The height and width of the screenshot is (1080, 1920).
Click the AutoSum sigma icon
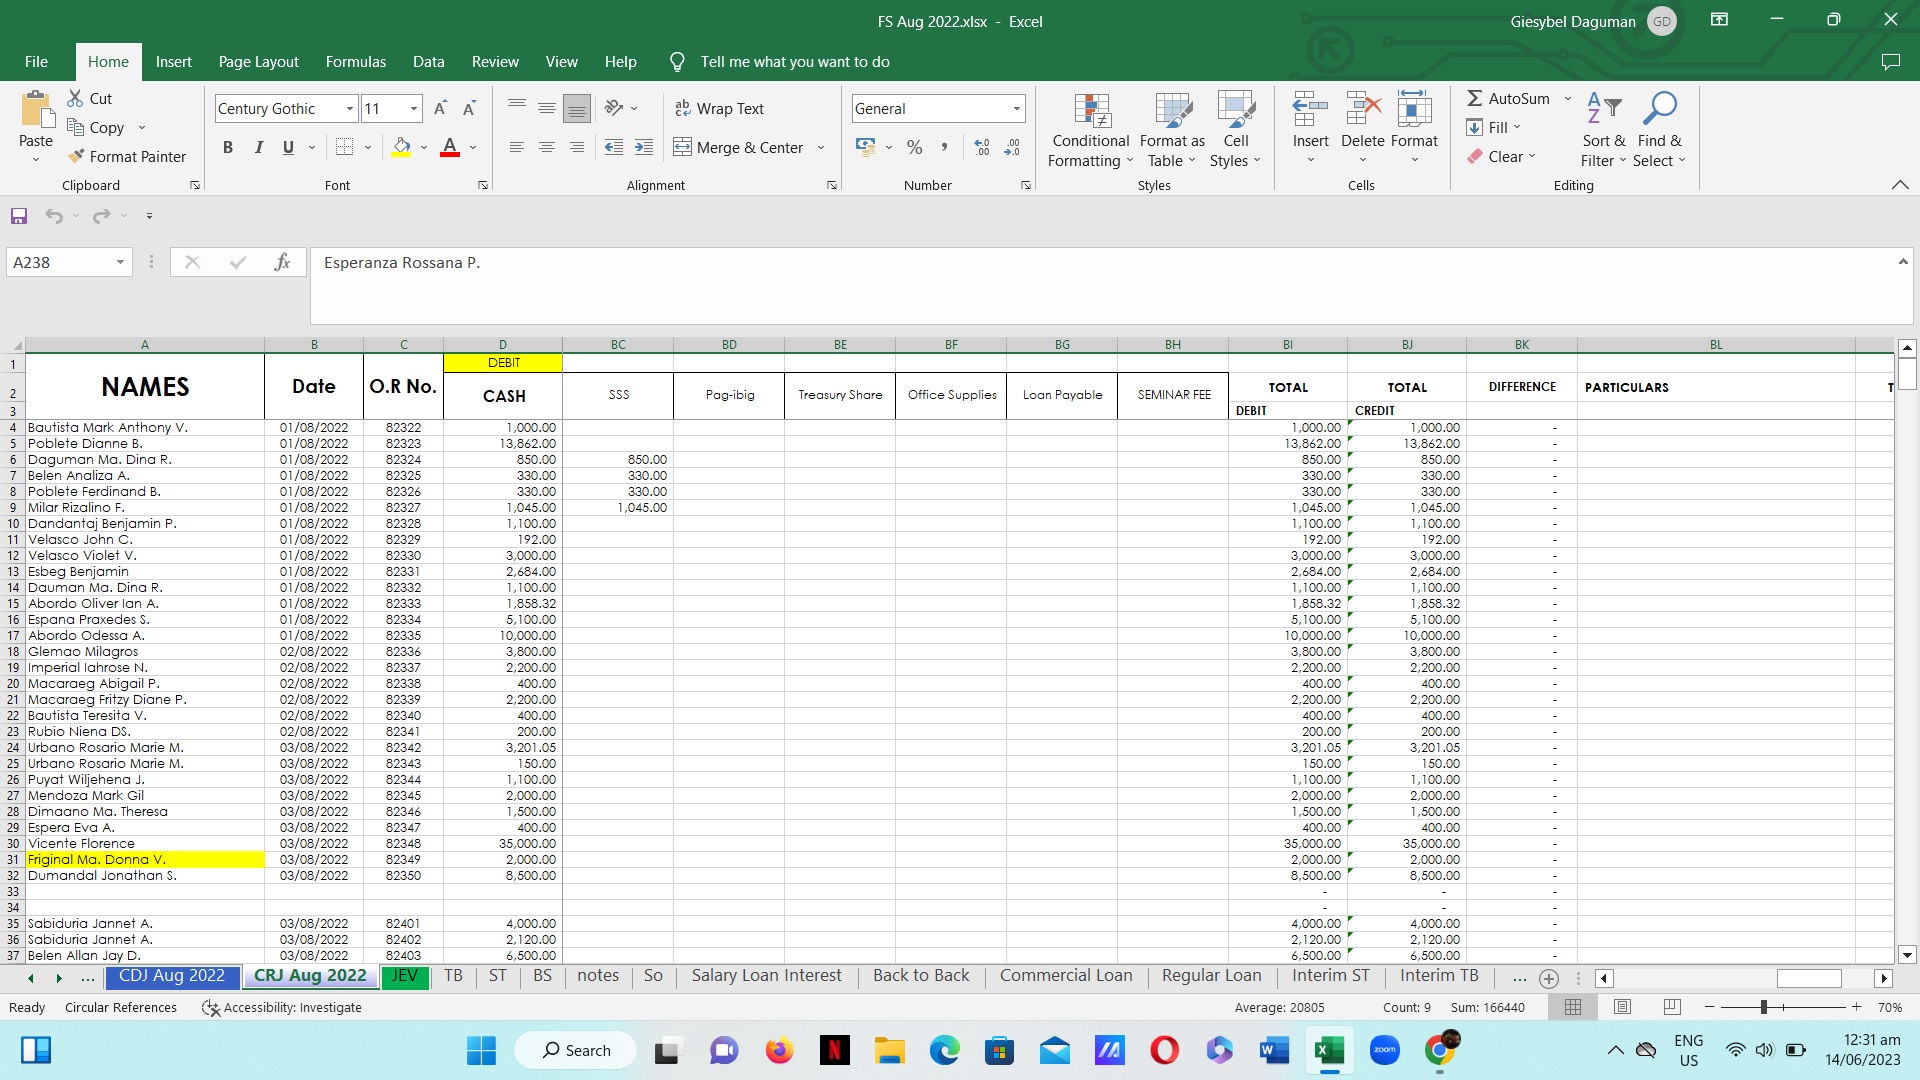pos(1474,98)
